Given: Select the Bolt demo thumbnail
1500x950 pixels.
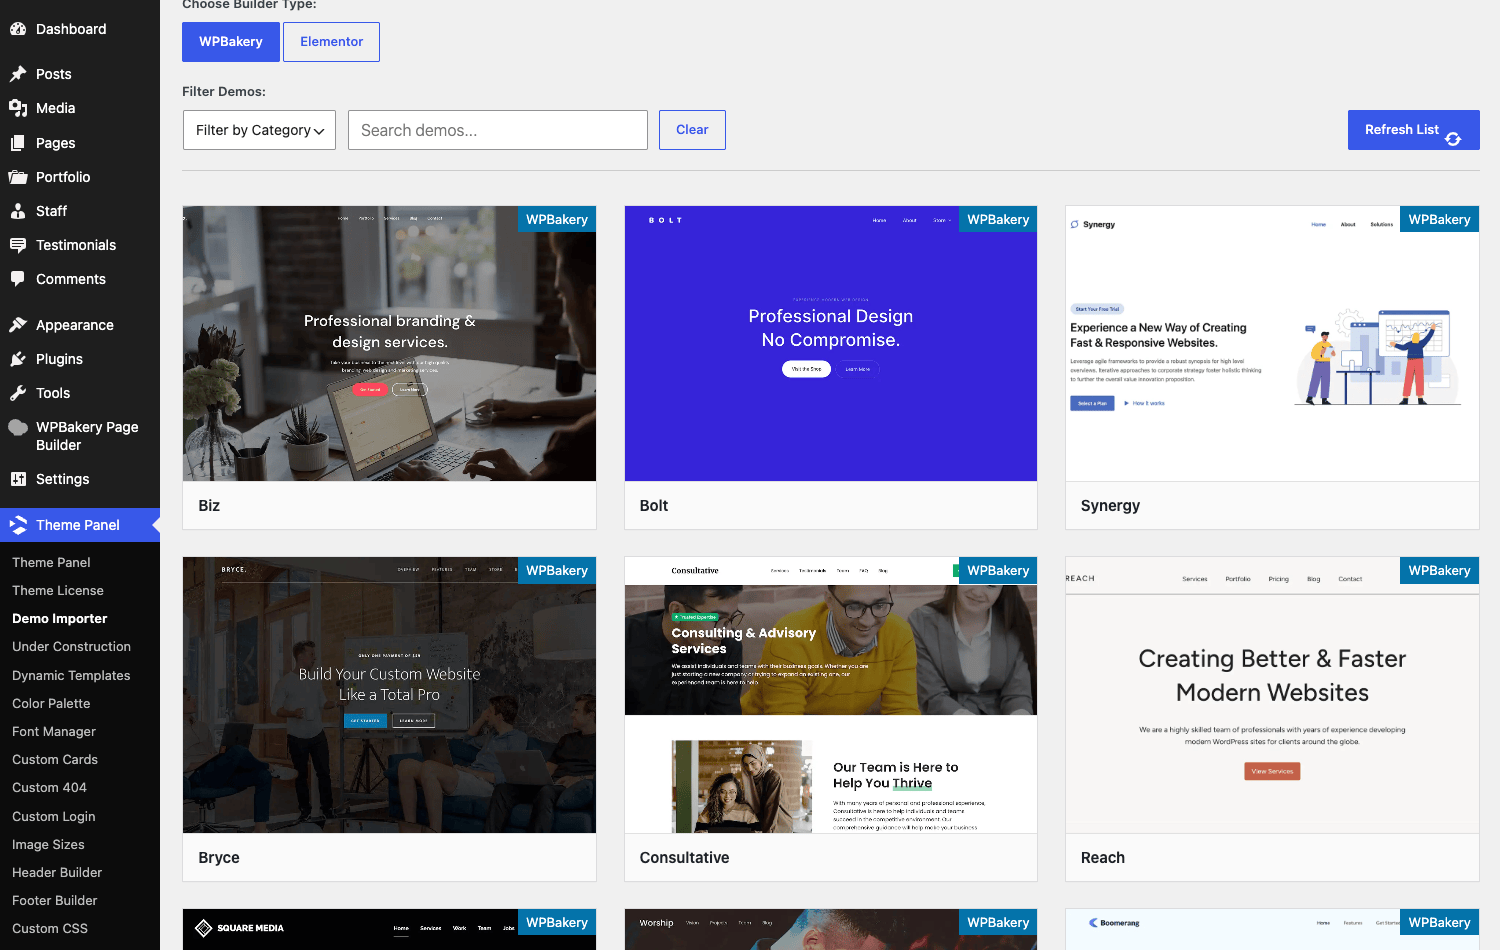Looking at the screenshot, I should coord(831,344).
